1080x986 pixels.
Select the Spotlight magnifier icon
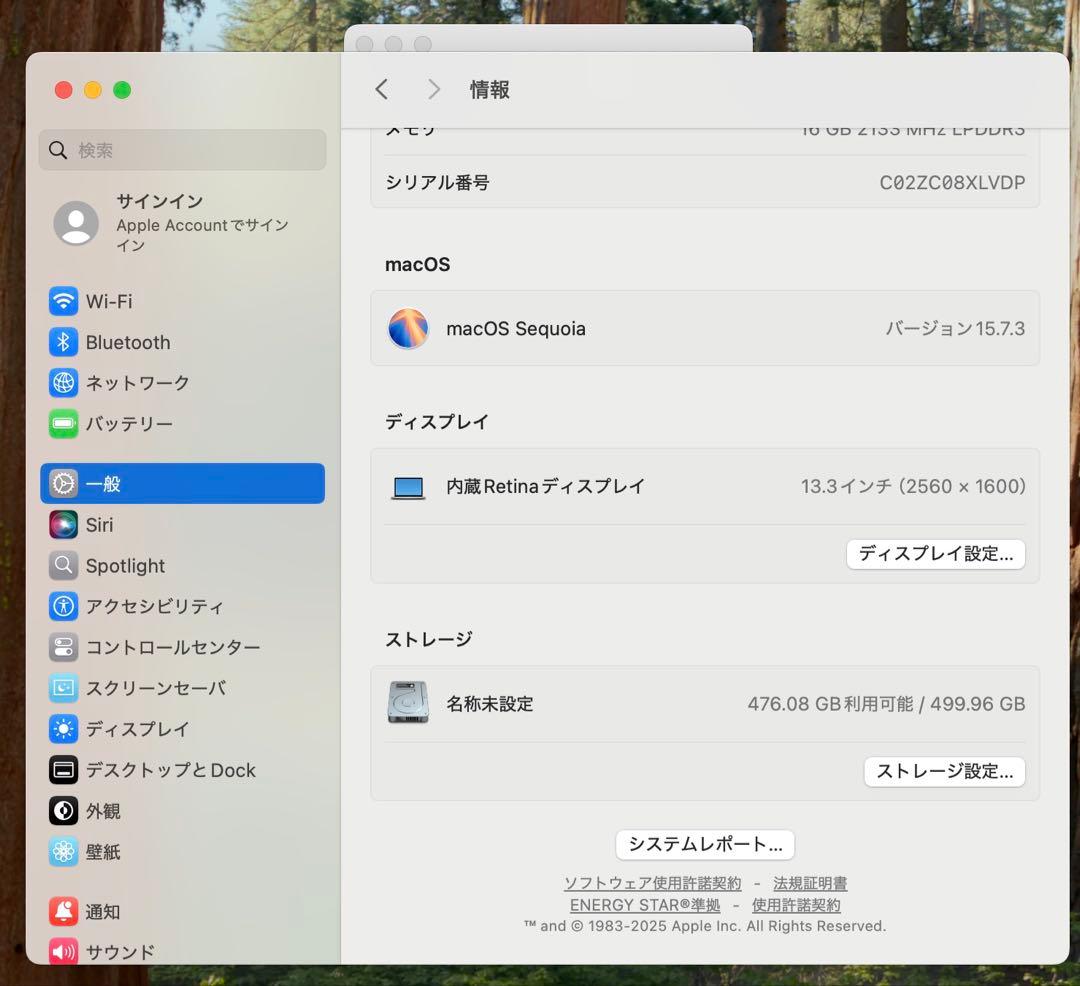[63, 565]
